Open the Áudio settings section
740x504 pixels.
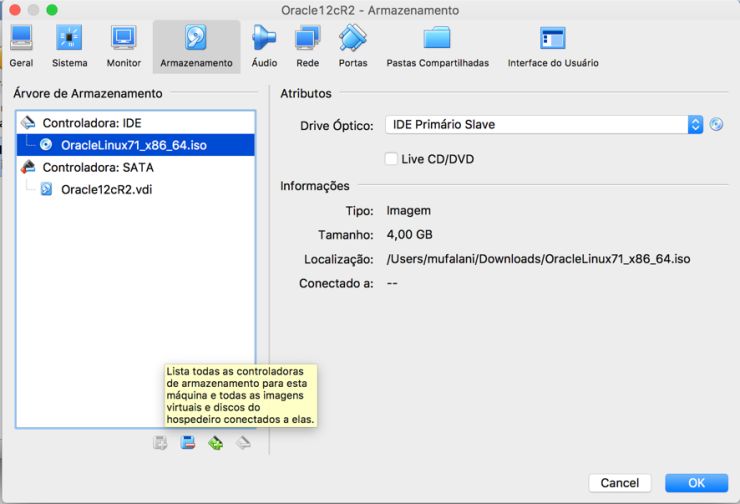tap(264, 46)
